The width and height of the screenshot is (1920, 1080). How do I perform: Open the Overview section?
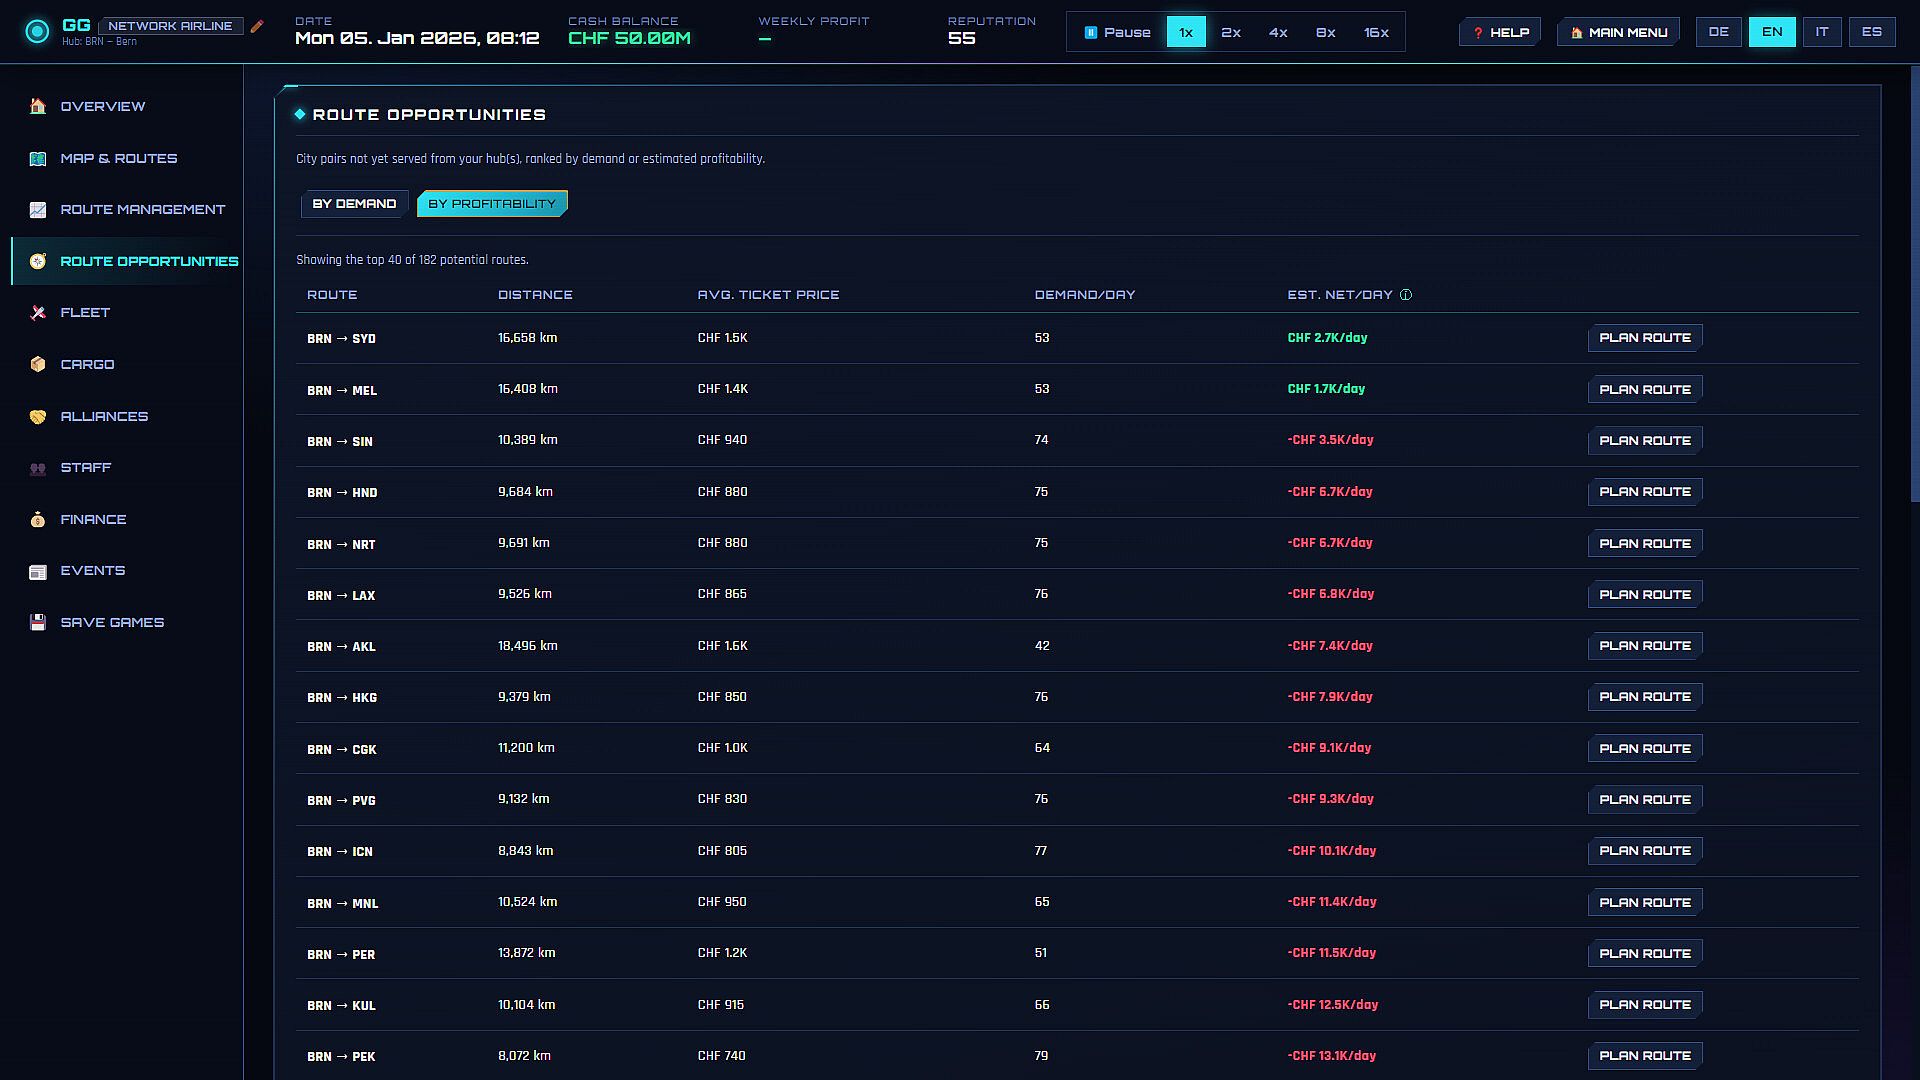(127, 106)
